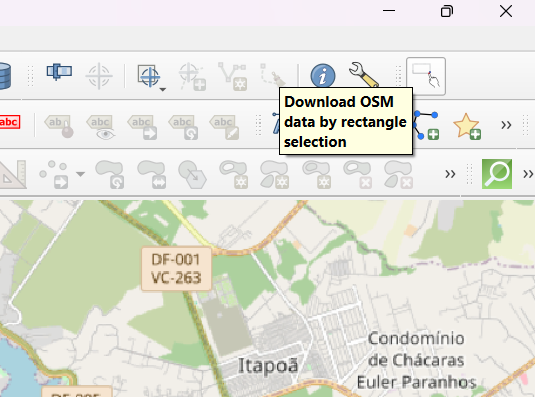Click the DF-001 VC-263 road shield on map
The height and width of the screenshot is (397, 535).
177,269
